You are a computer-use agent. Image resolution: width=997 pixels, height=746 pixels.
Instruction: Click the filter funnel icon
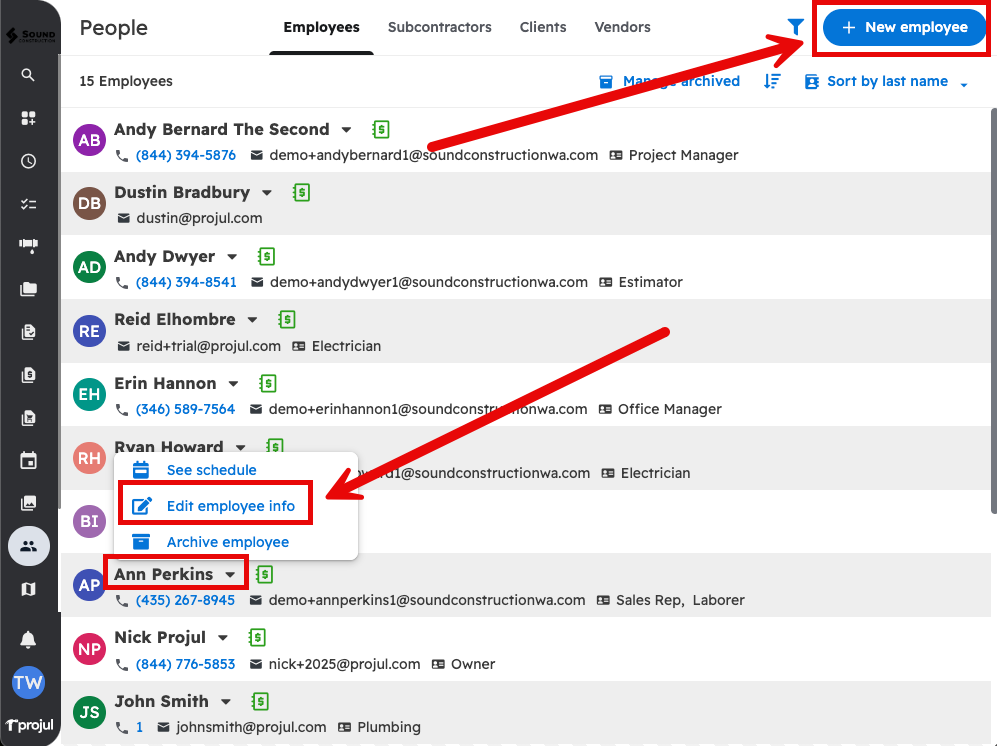[796, 27]
